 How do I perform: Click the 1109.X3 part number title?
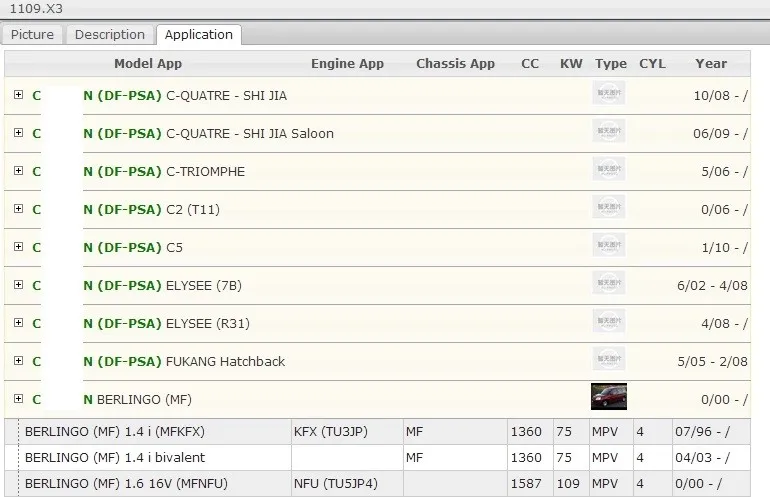point(36,9)
